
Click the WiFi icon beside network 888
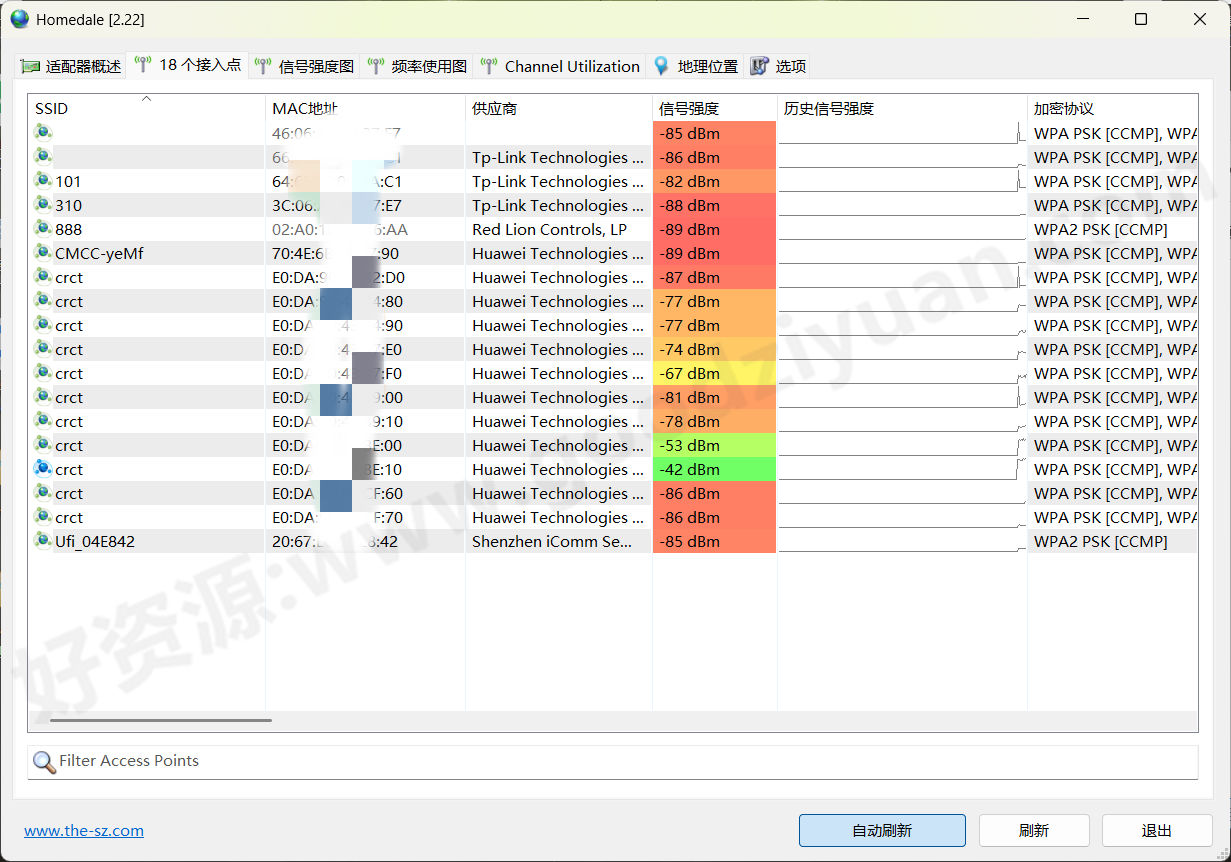click(x=42, y=228)
